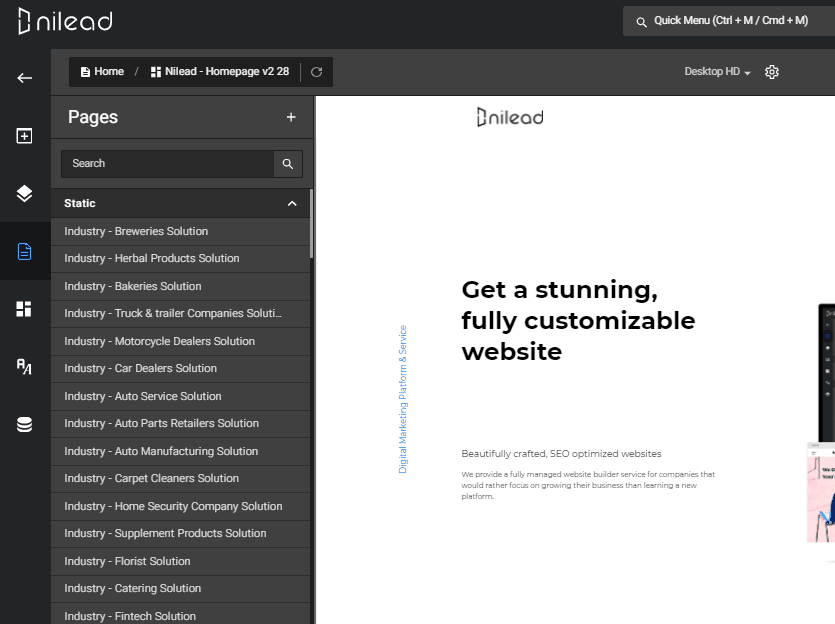Open the Desktop HD viewport dropdown

[717, 72]
